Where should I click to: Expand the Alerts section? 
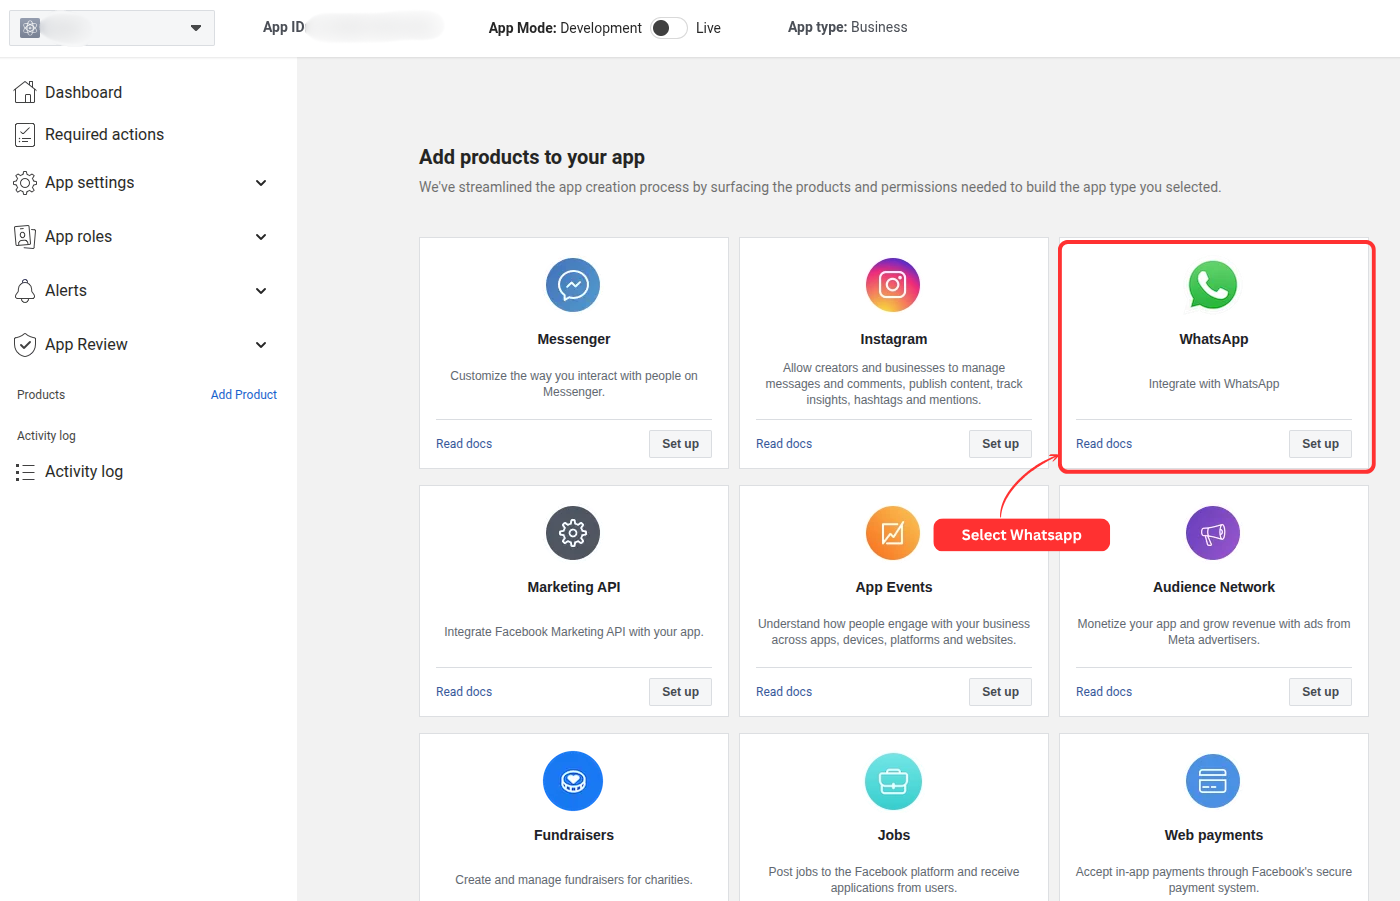pos(261,291)
